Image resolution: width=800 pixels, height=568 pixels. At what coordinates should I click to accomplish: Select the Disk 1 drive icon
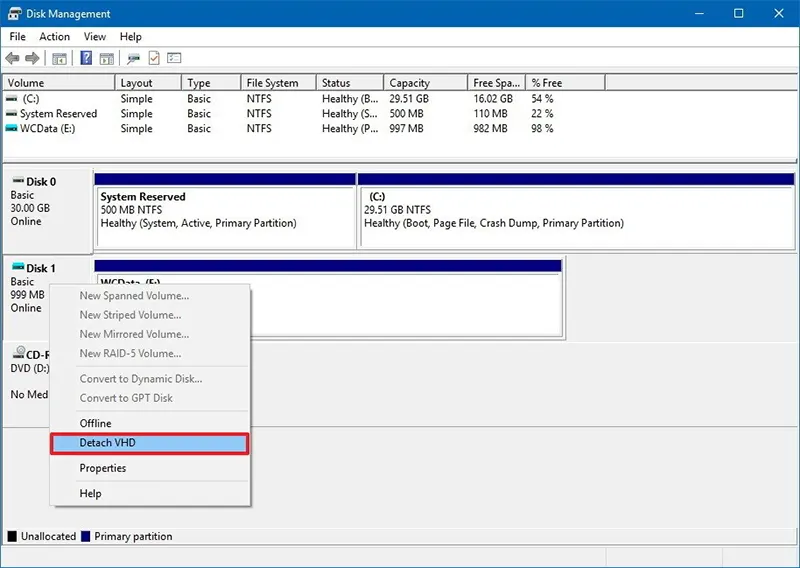18,267
